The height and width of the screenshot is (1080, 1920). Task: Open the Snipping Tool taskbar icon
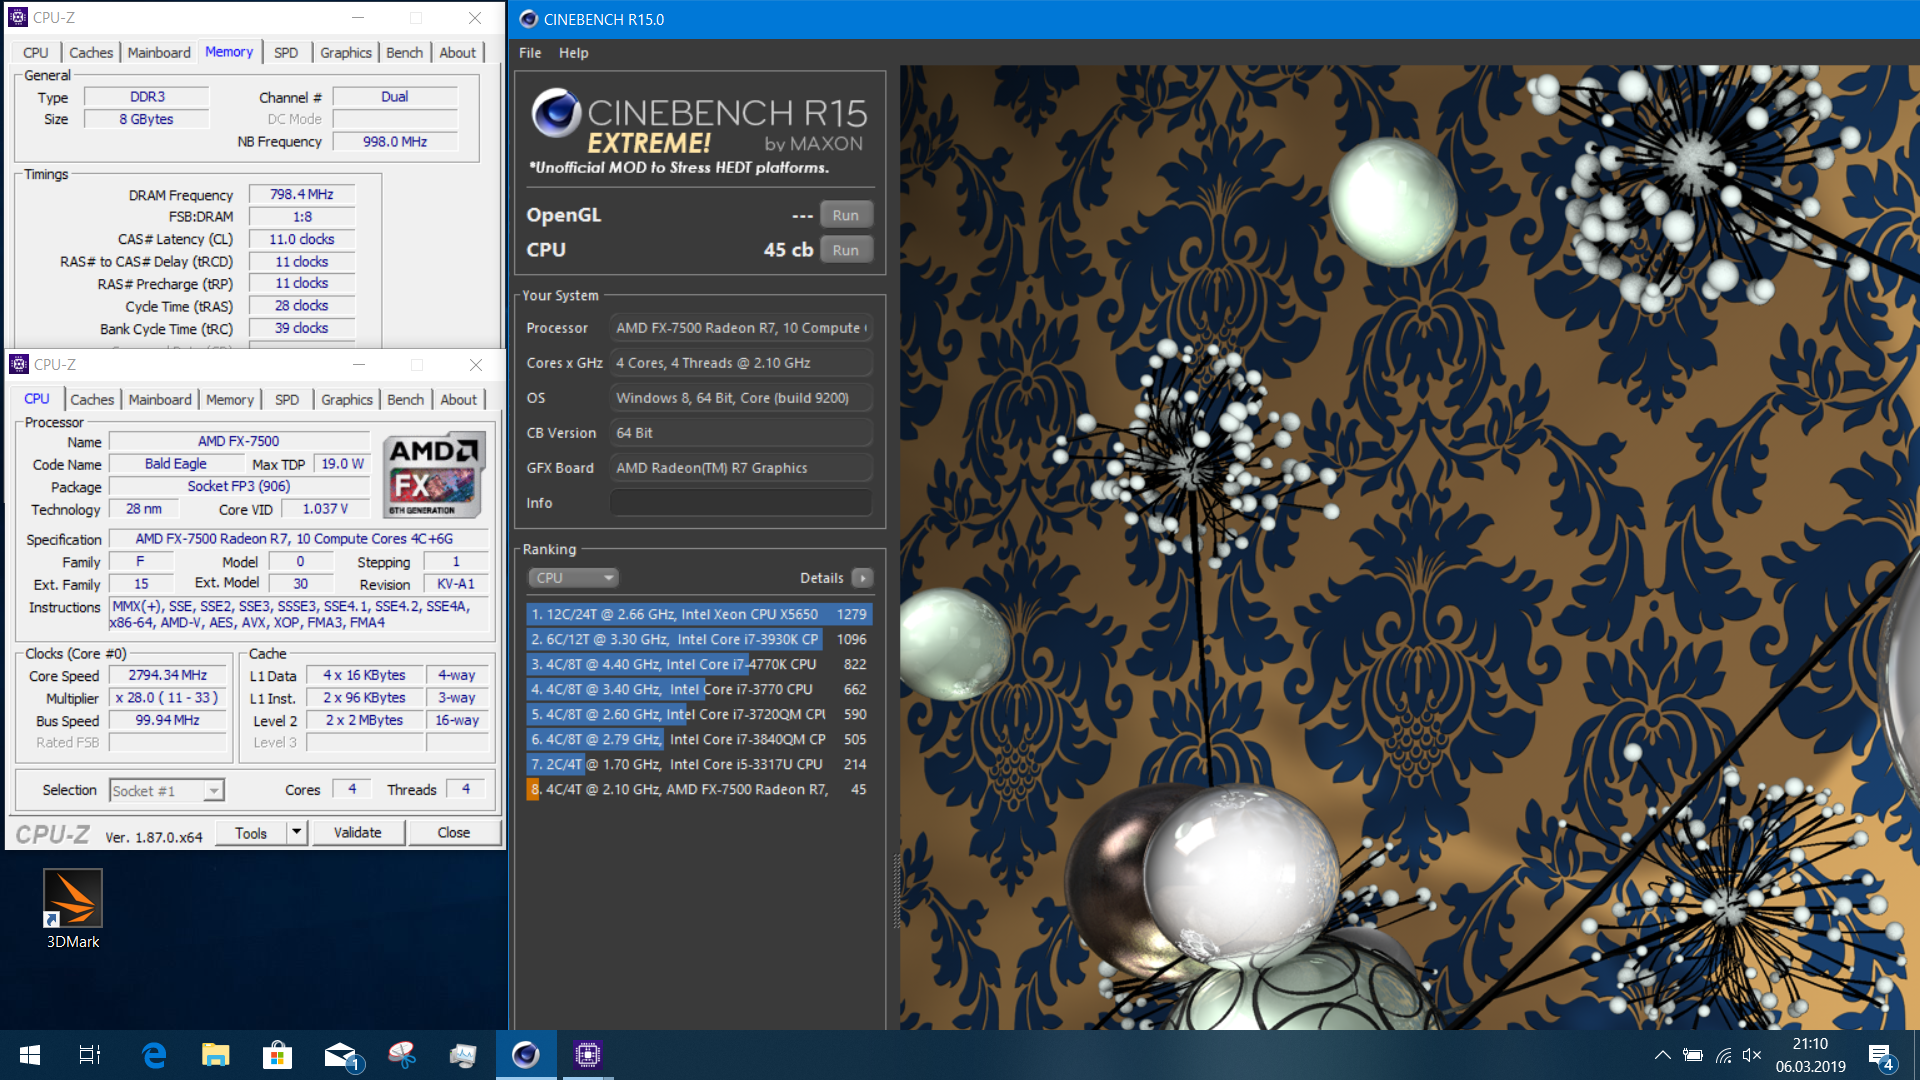coord(402,1055)
